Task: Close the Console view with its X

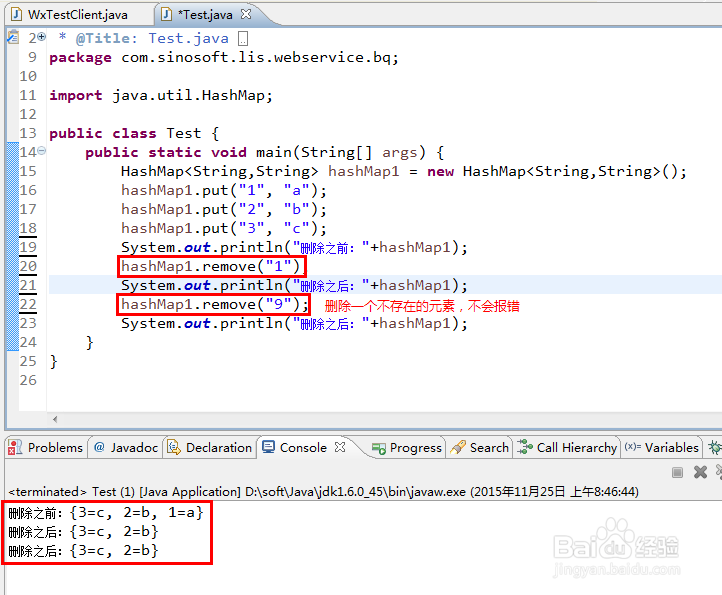Action: (x=340, y=447)
